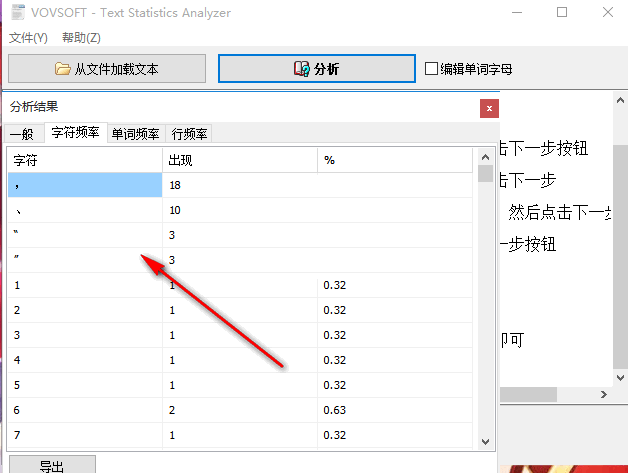Image resolution: width=628 pixels, height=473 pixels.
Task: Click the 0.63 percentage value
Action: click(x=334, y=410)
